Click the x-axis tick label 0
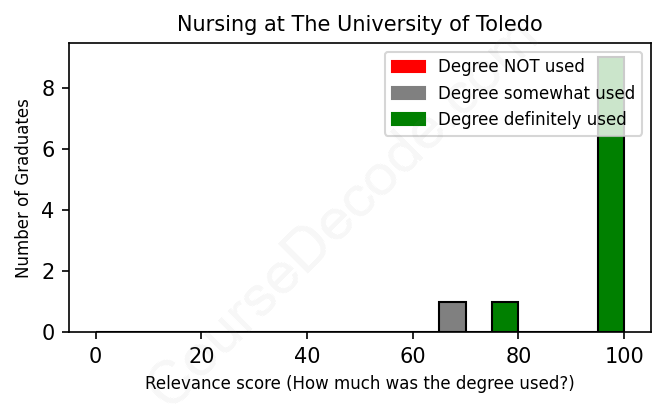The height and width of the screenshot is (408, 665). pyautogui.click(x=96, y=356)
